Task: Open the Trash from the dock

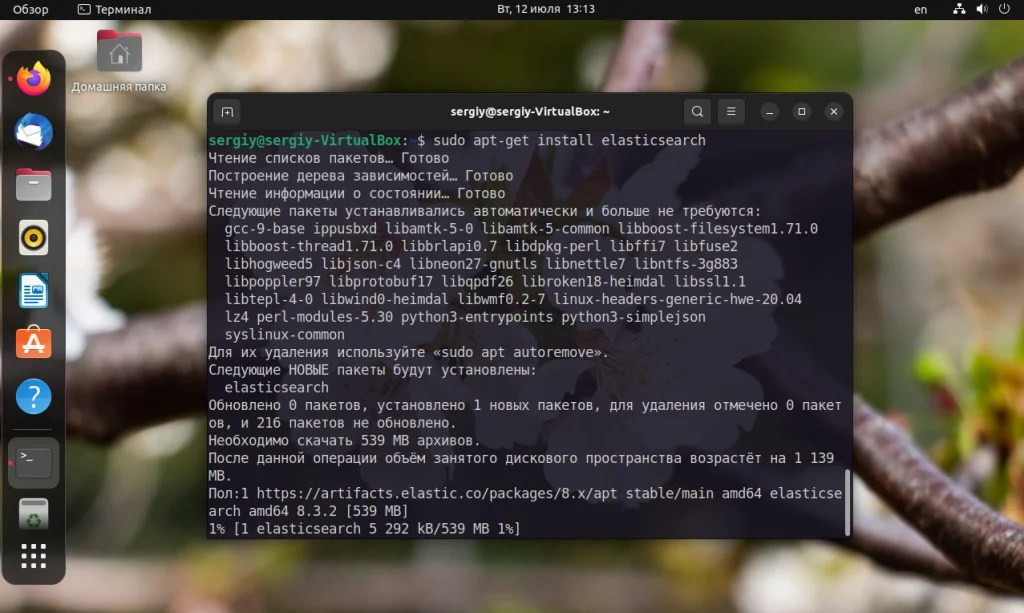Action: click(33, 512)
